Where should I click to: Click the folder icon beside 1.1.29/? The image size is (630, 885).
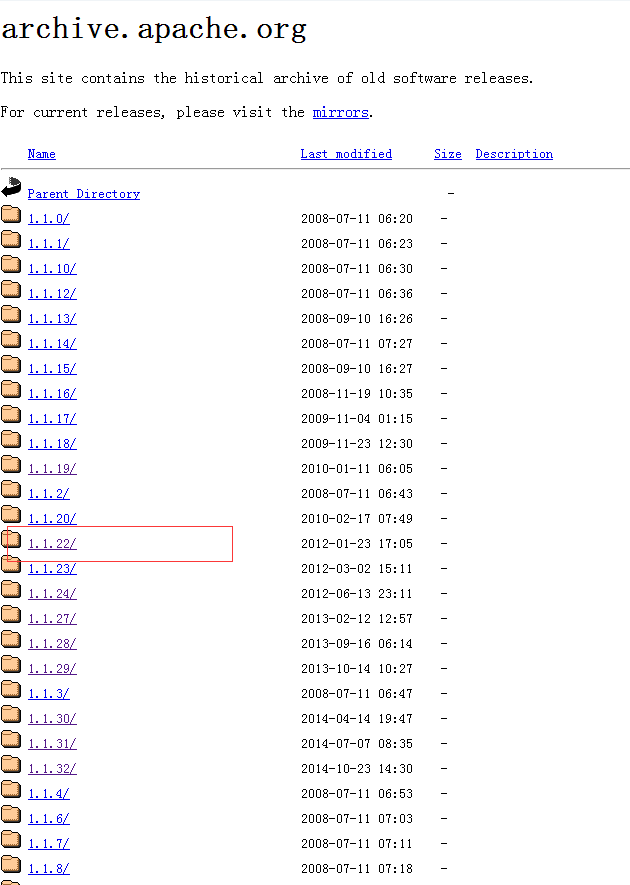[11, 664]
